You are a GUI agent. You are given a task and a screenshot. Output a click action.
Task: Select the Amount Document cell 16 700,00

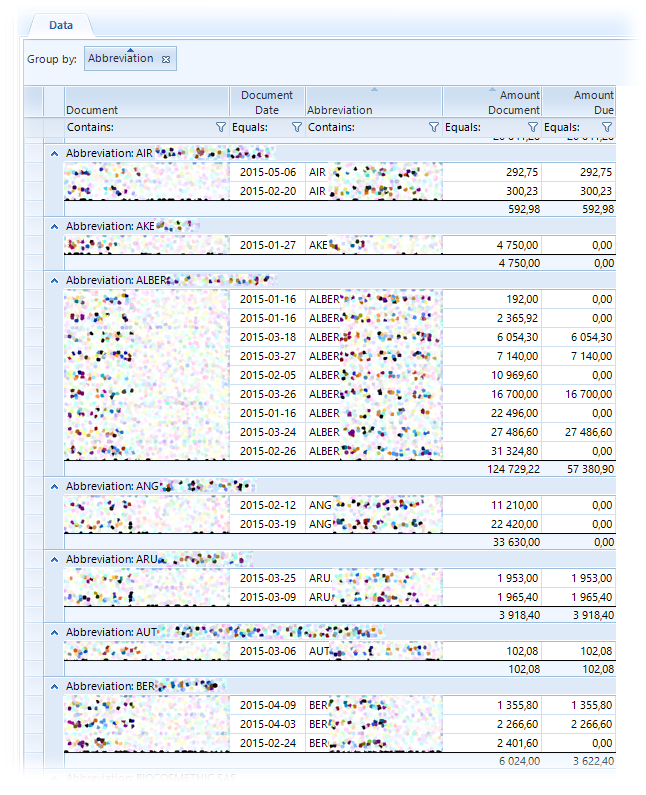(x=492, y=394)
